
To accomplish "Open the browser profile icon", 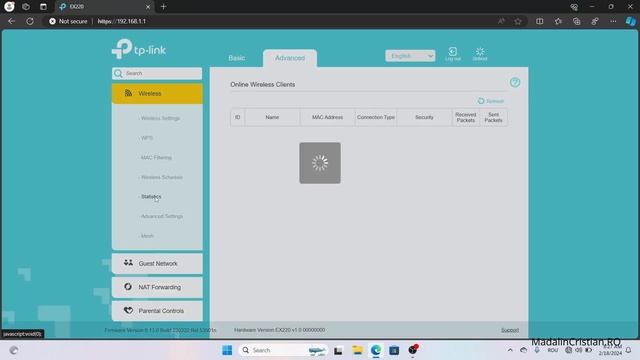I will (9, 7).
